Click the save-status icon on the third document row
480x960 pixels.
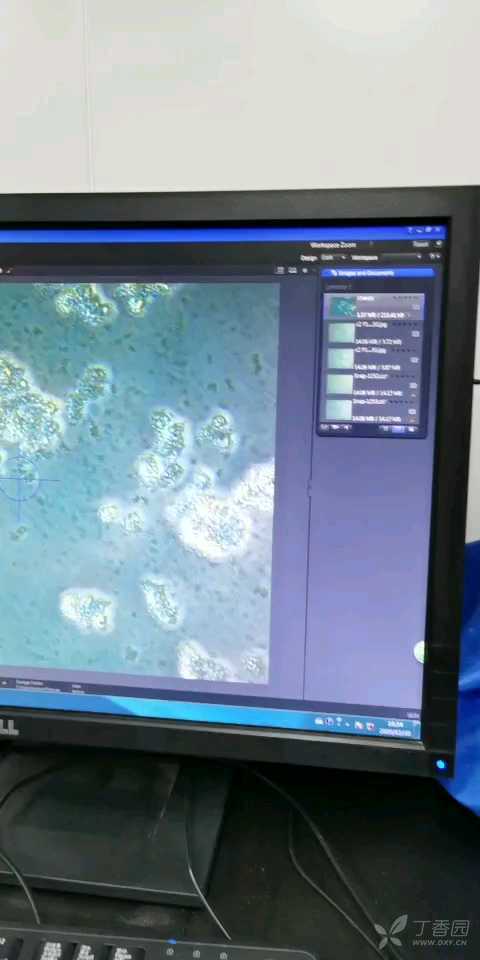414,360
